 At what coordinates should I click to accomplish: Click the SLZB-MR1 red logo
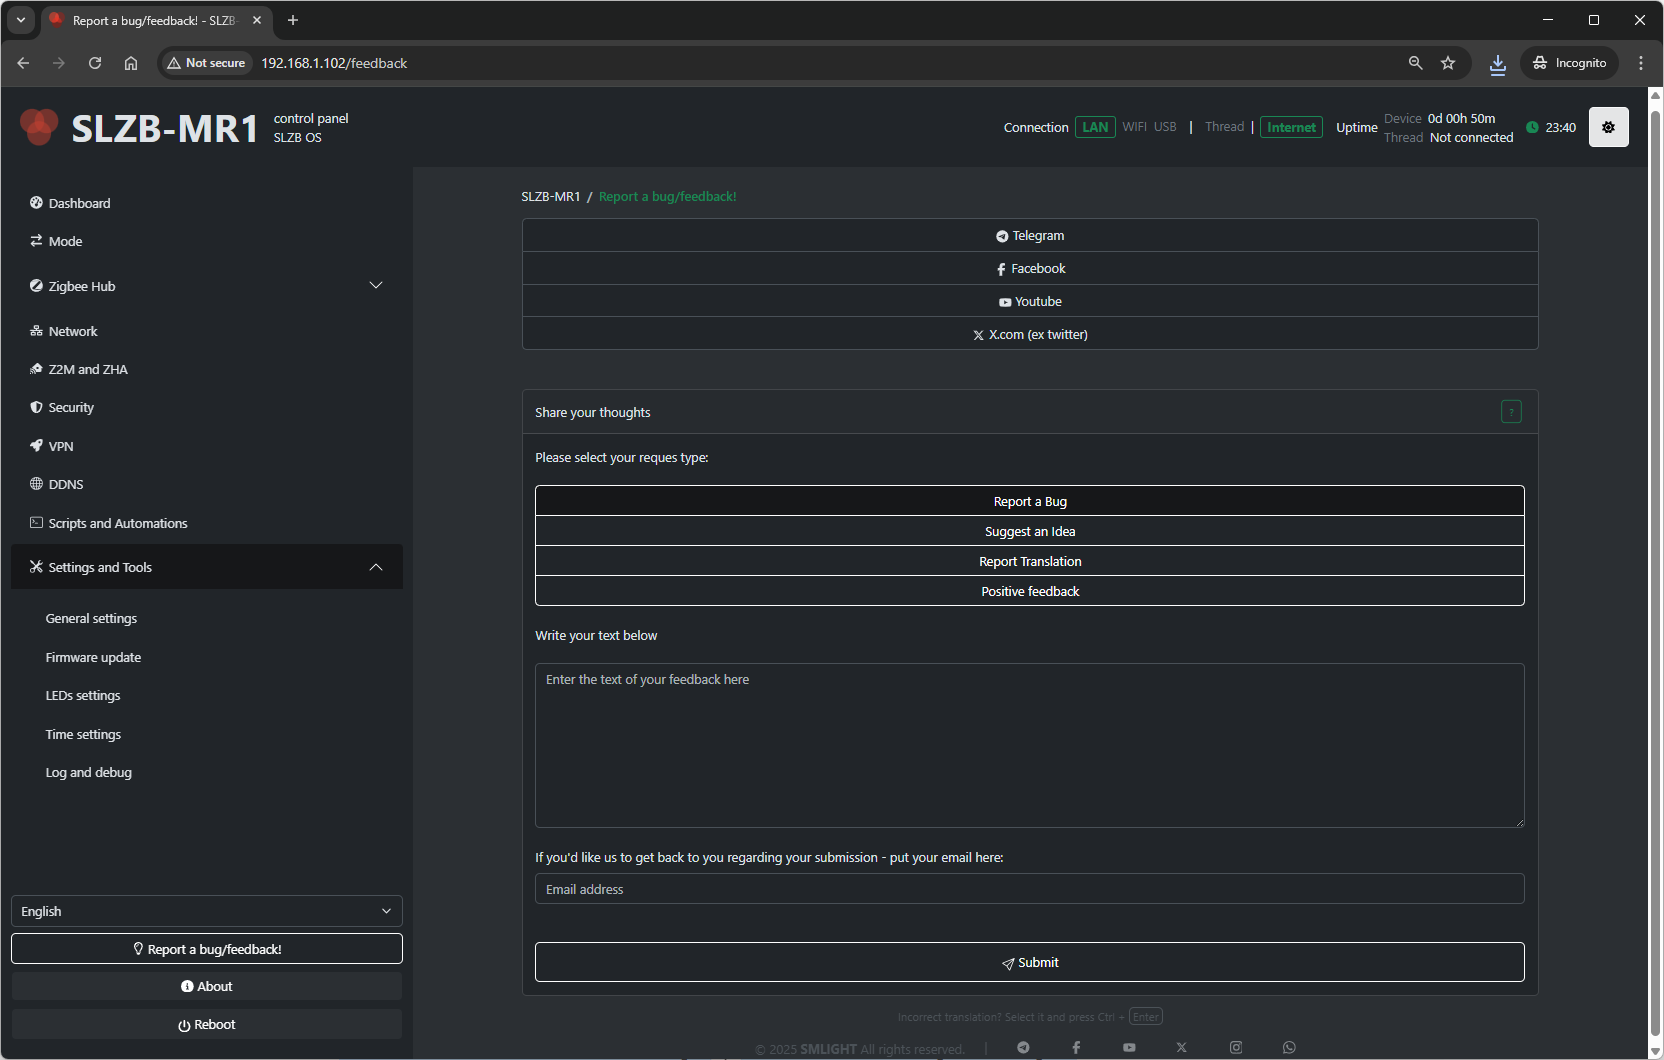click(x=40, y=127)
